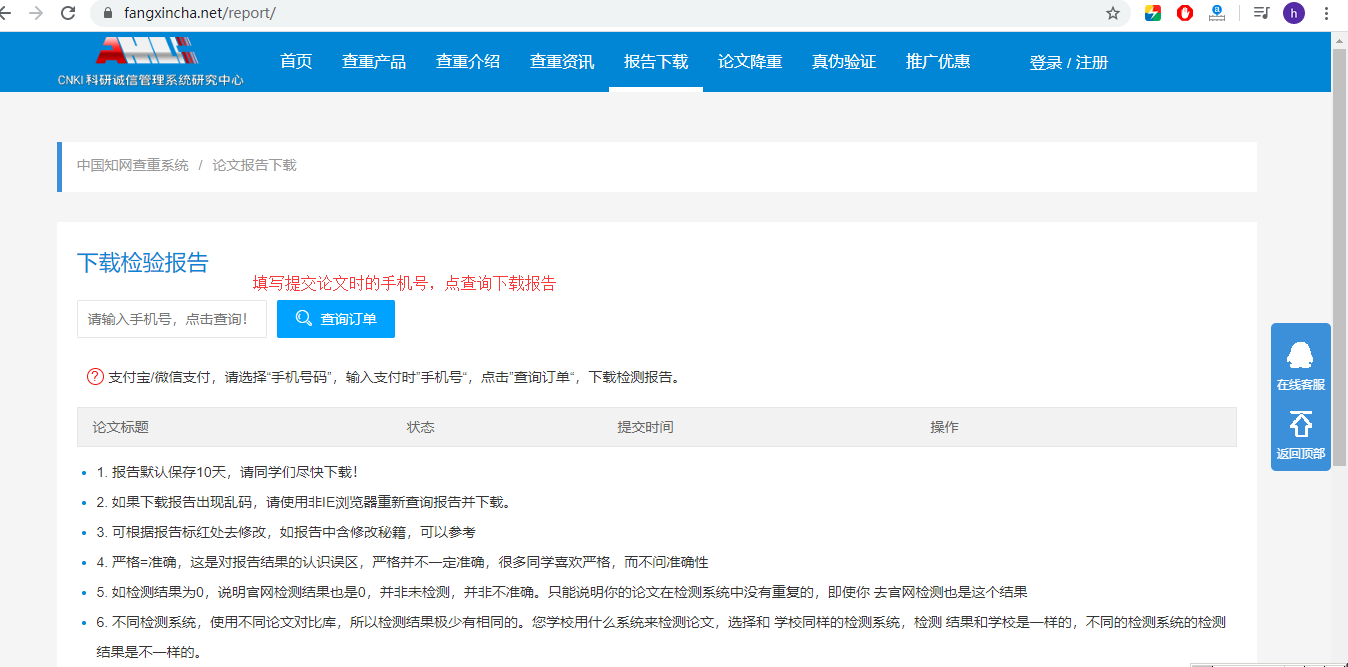
Task: Switch to the 论文降重 menu item
Action: click(749, 60)
